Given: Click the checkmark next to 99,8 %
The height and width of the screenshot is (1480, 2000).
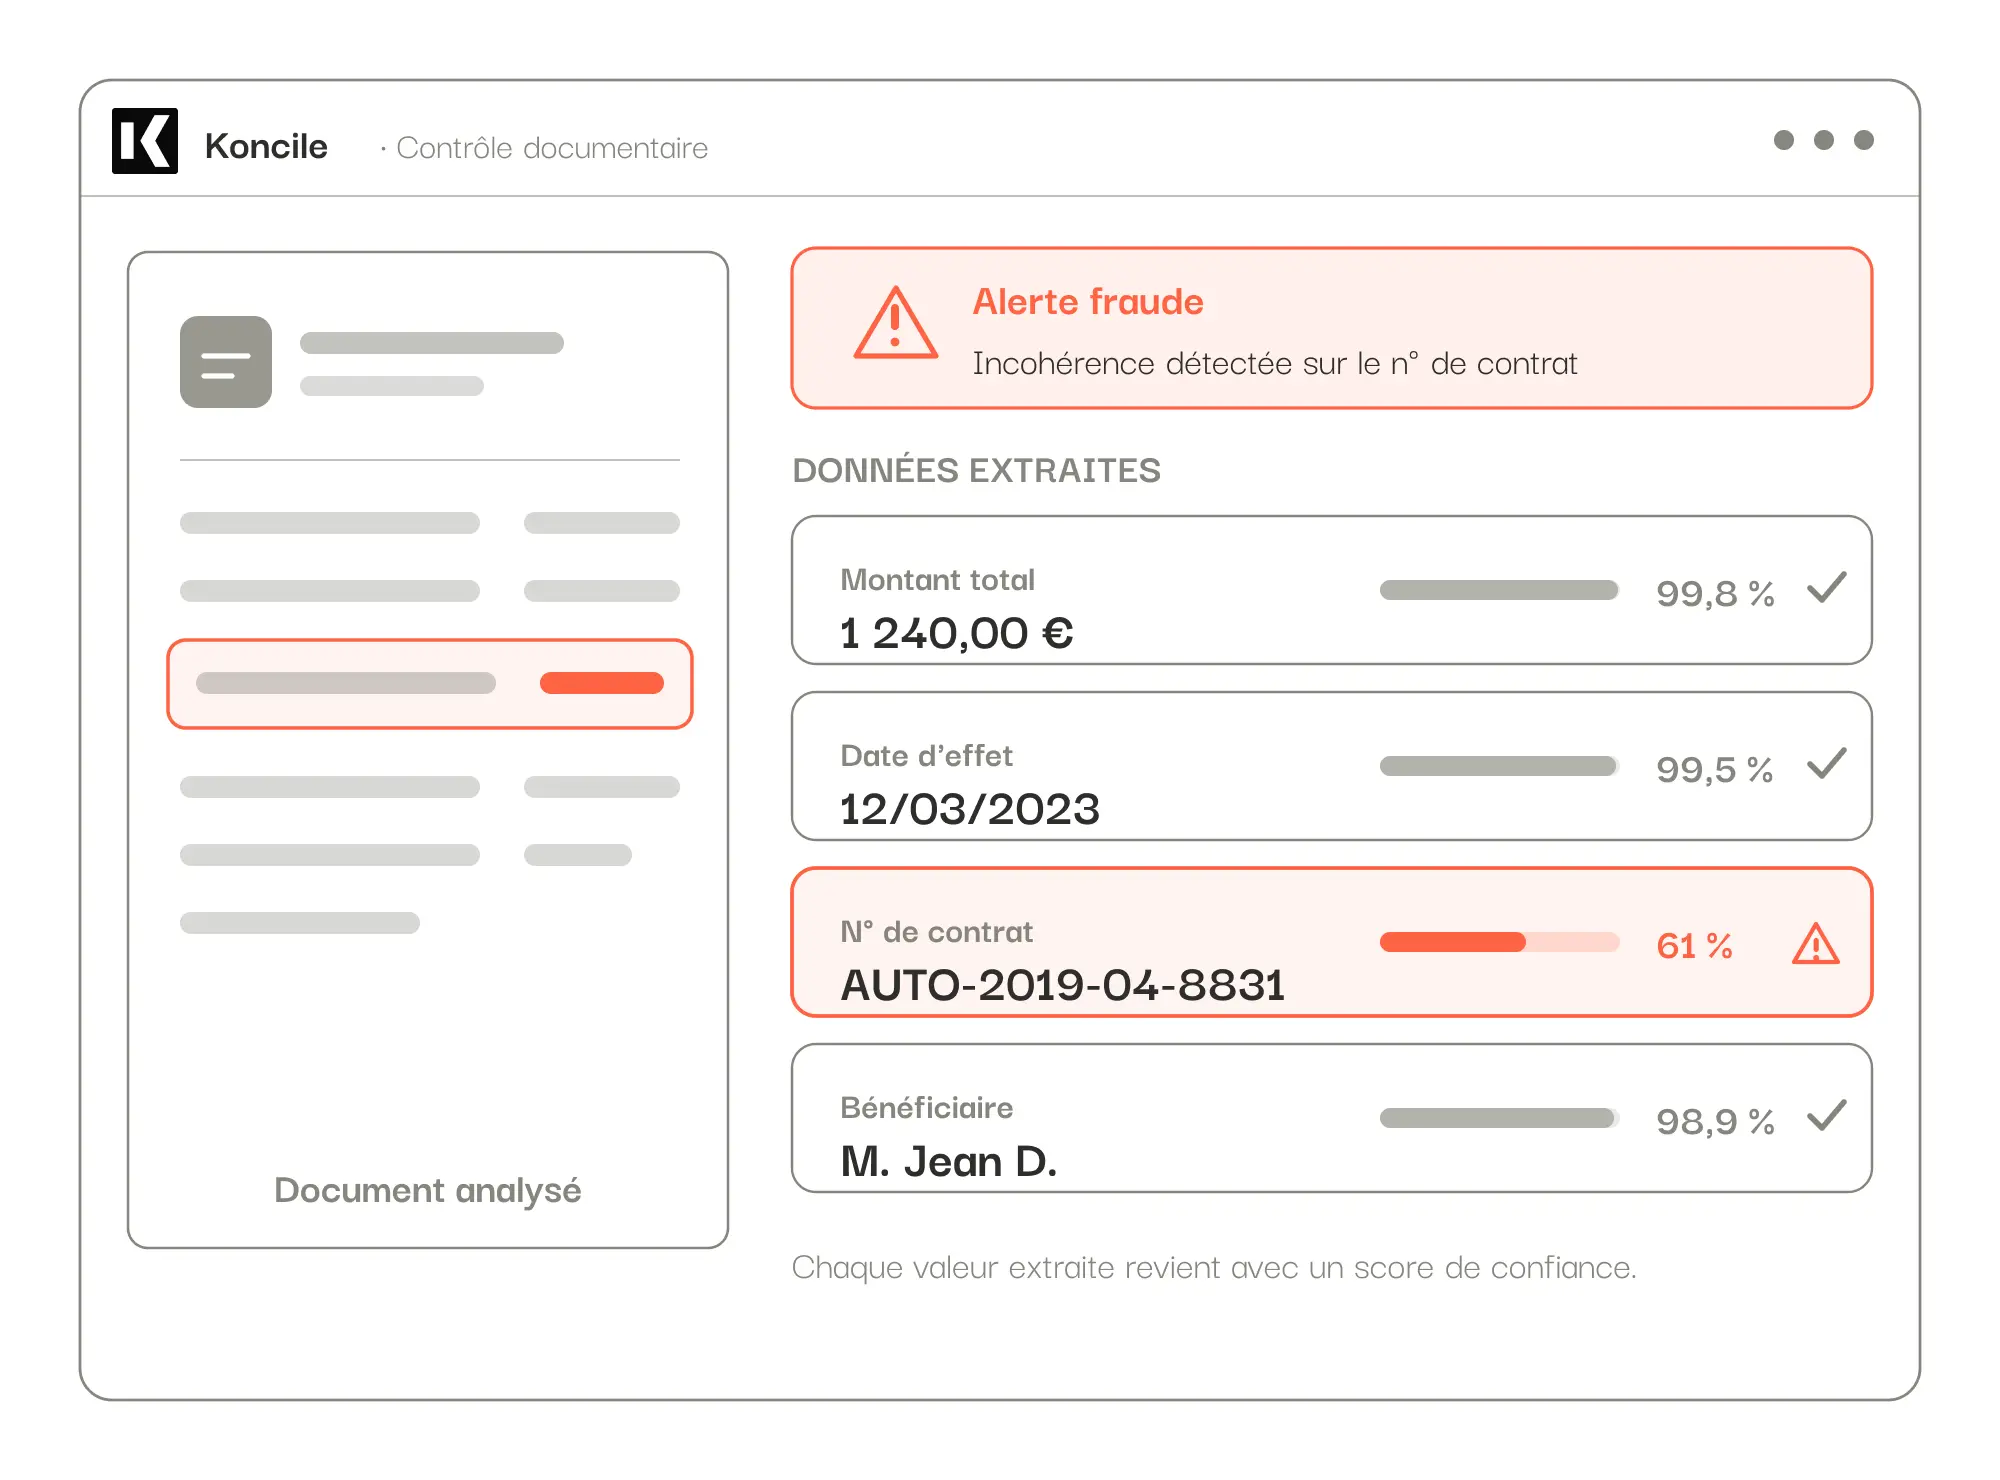Looking at the screenshot, I should pos(1826,588).
